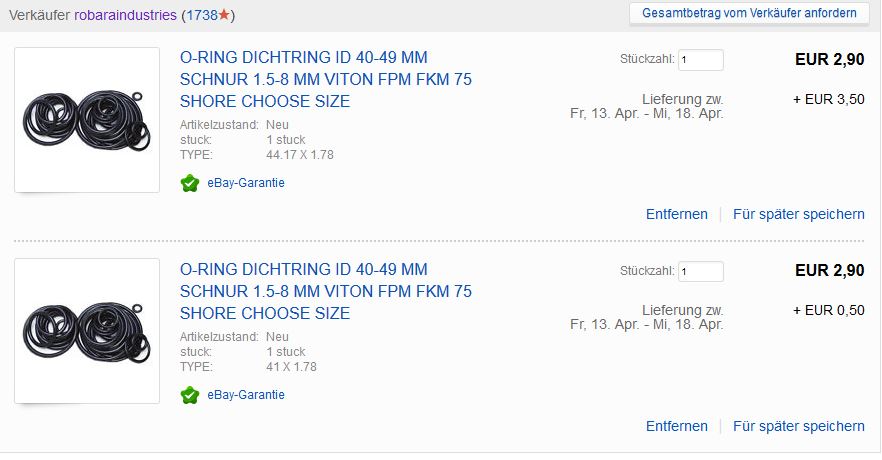Open thumbnail of the 41 X 1.78 O-ring
The width and height of the screenshot is (882, 460).
pos(87,331)
